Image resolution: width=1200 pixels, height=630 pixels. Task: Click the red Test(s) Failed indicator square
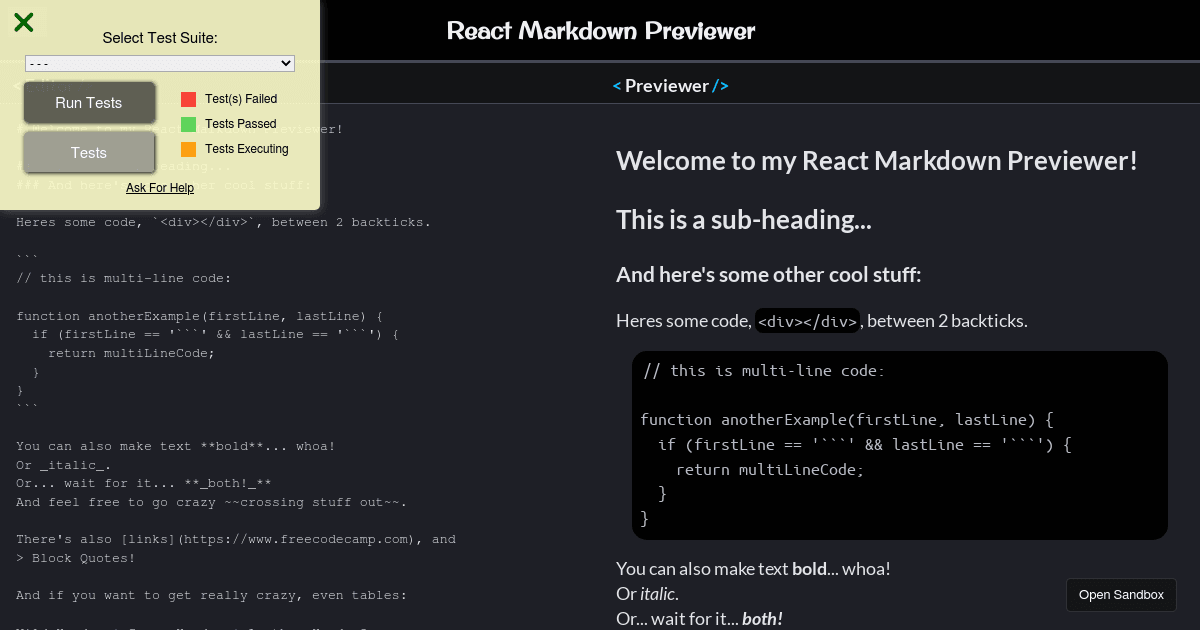point(187,99)
